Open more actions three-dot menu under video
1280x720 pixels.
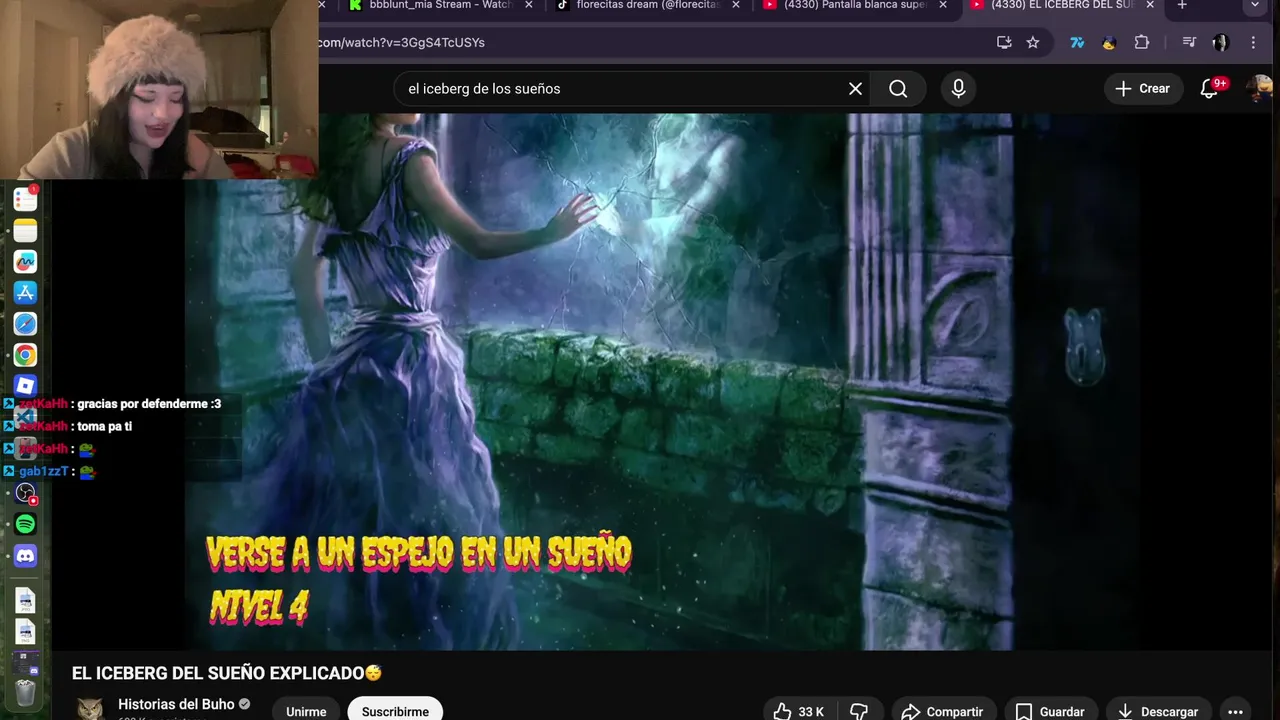pos(1236,711)
